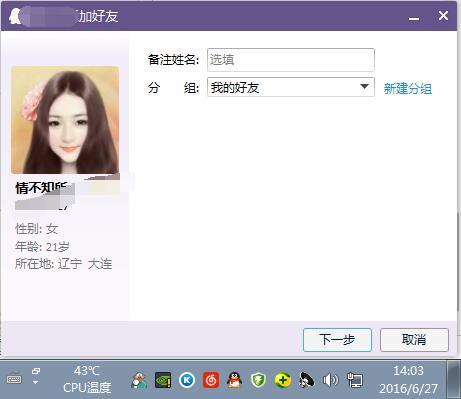Open the NVIDIA tray icon
461x399 pixels.
tap(163, 380)
